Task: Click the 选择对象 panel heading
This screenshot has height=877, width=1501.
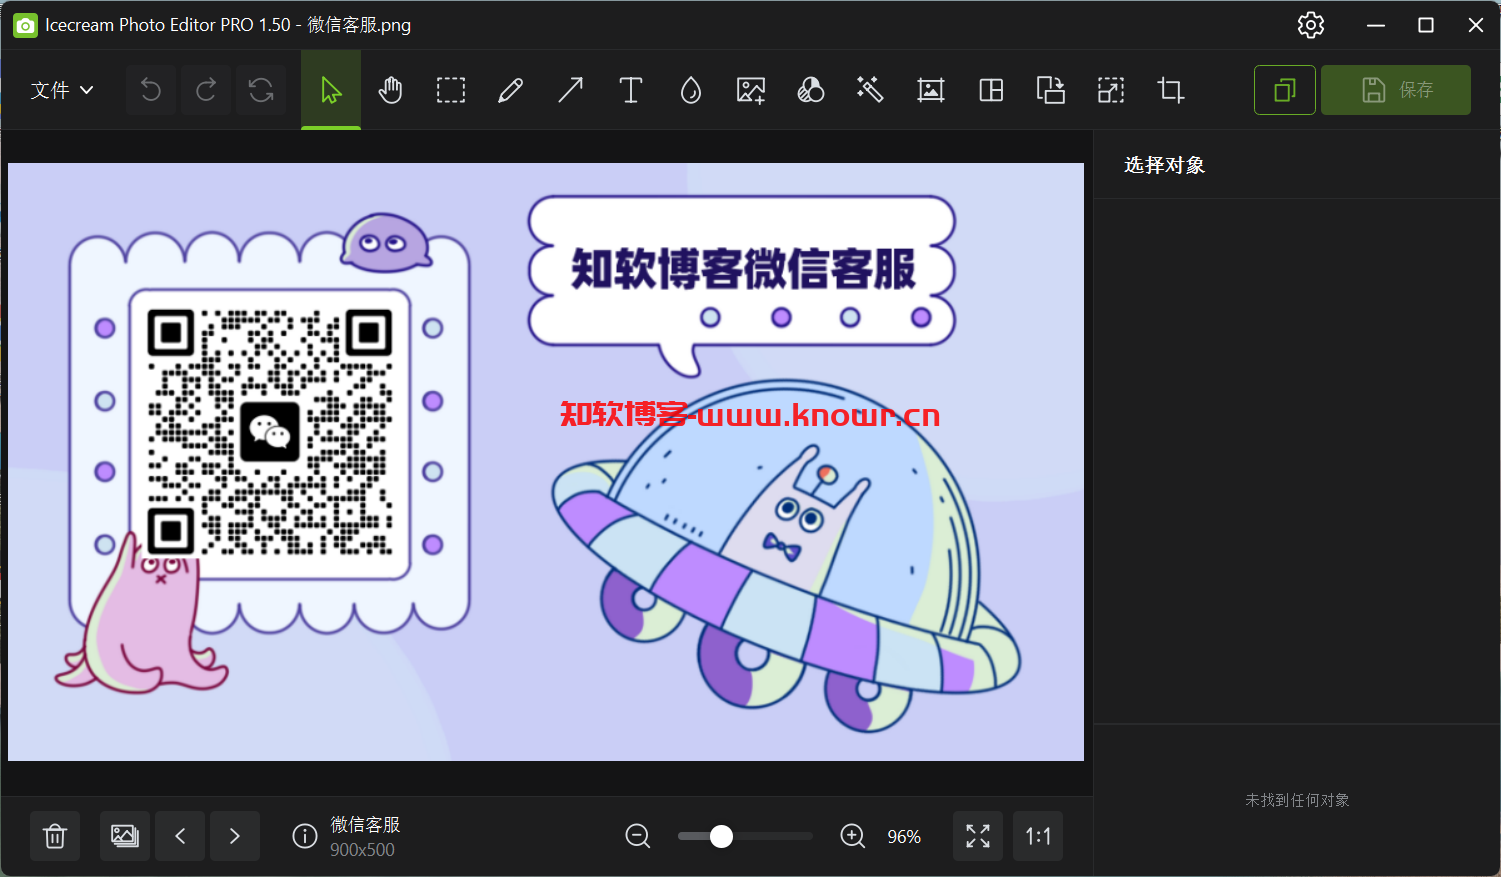Action: click(x=1164, y=165)
